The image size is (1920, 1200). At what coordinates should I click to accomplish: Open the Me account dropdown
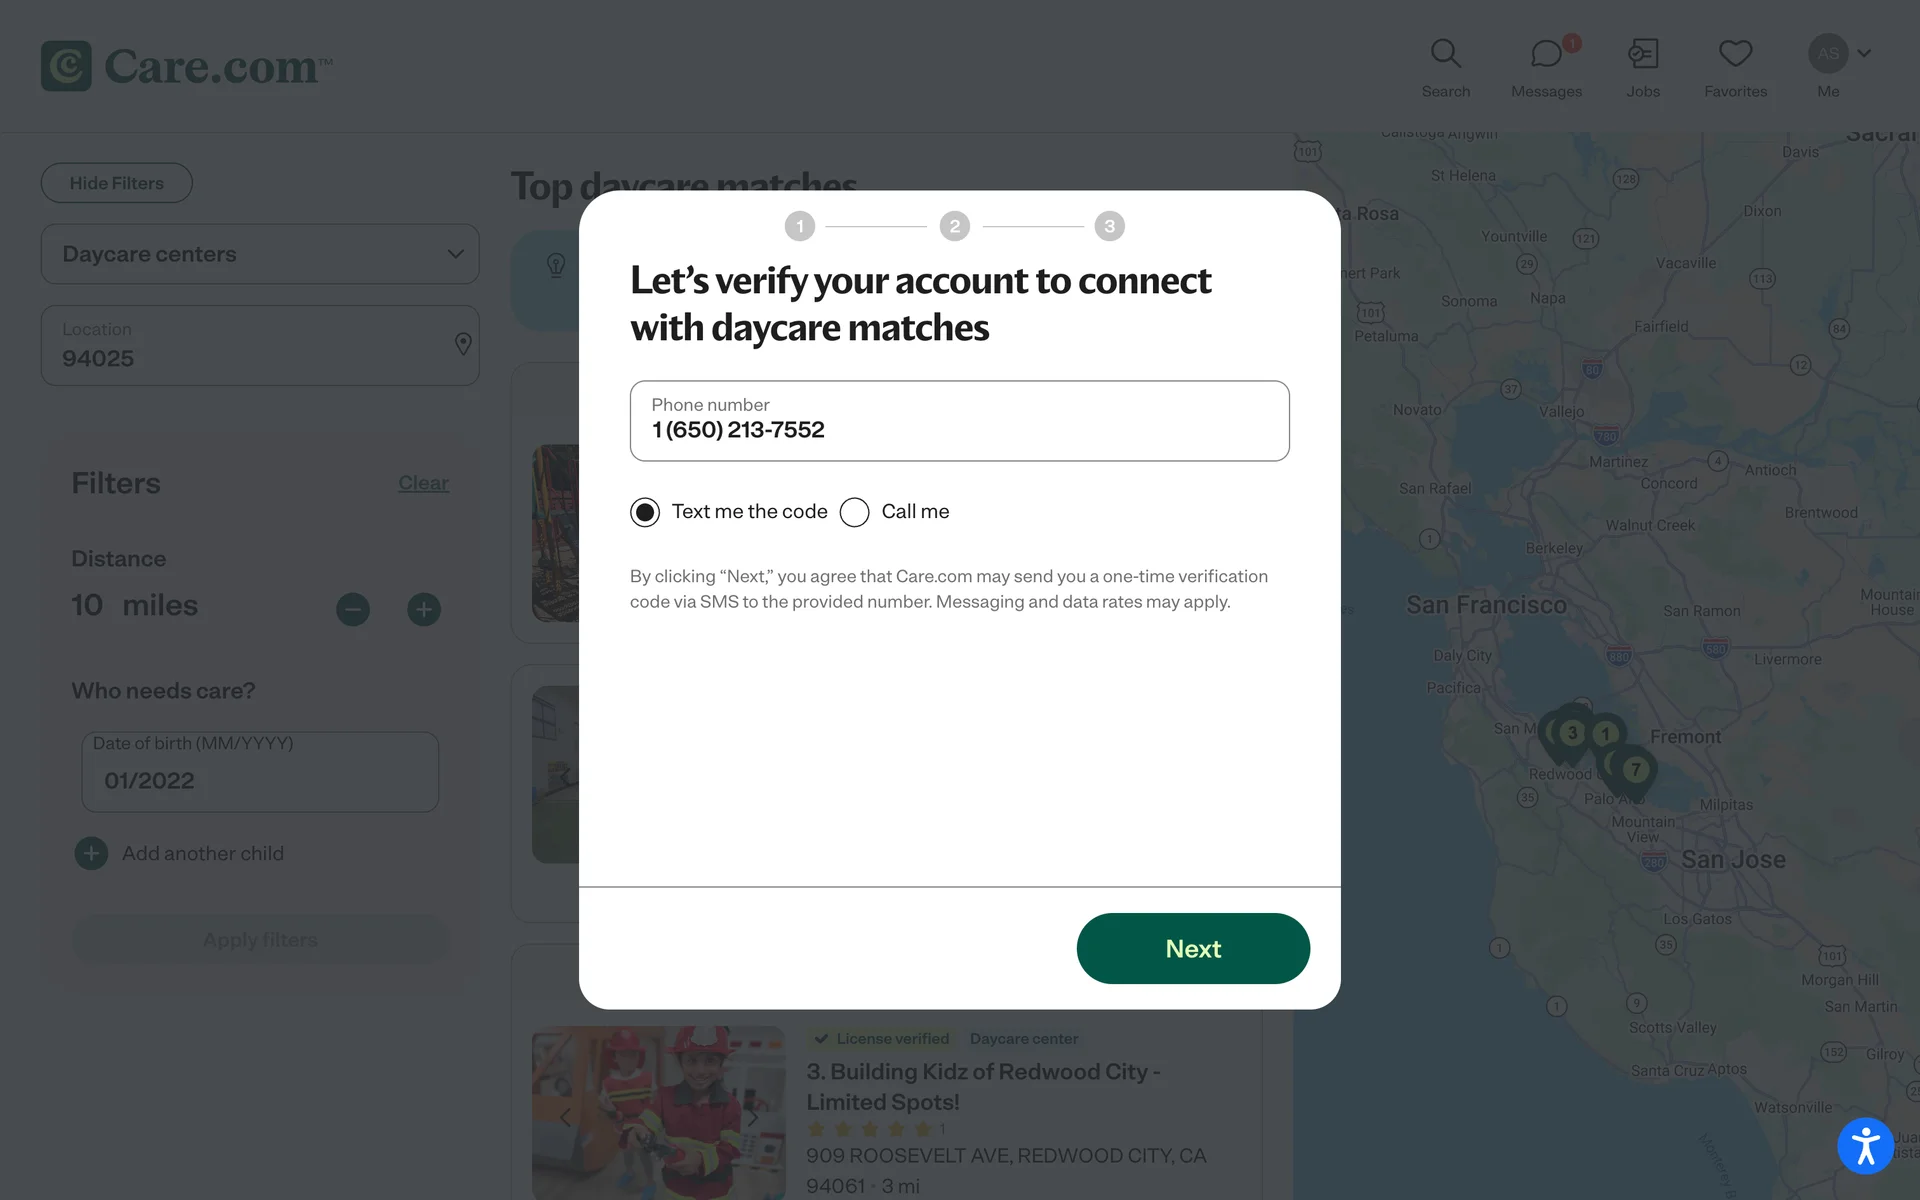(x=1839, y=54)
